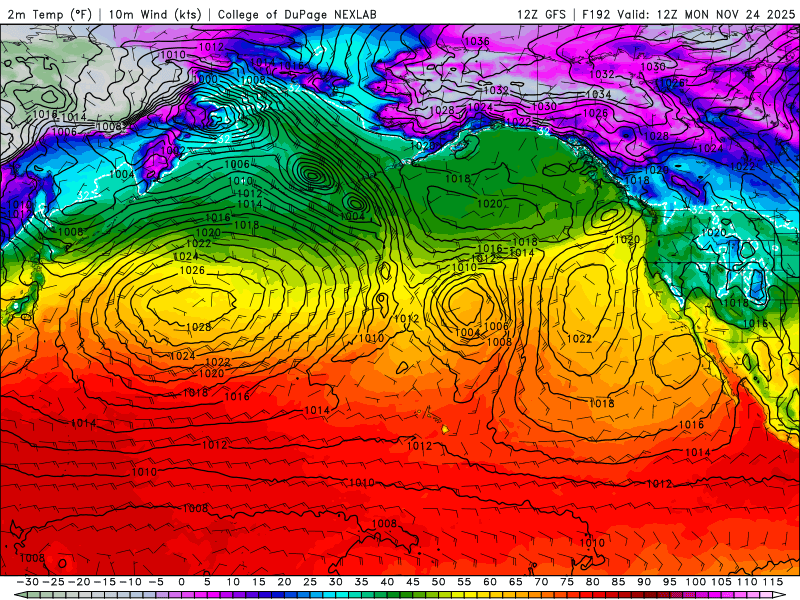
Task: Click 30 on the temperature scale
Action: (335, 582)
